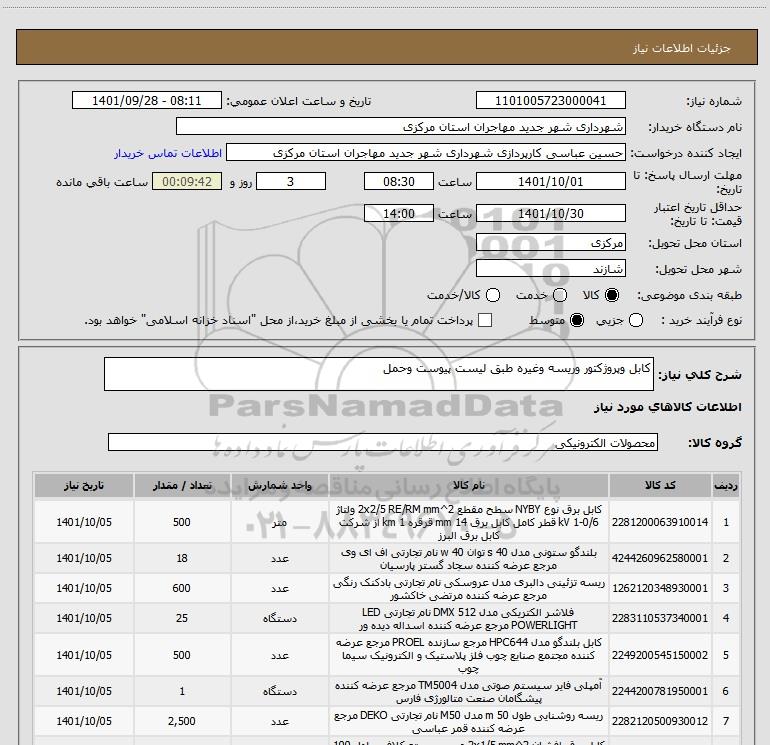Click the ردیف column header
770x745 pixels.
[x=726, y=485]
